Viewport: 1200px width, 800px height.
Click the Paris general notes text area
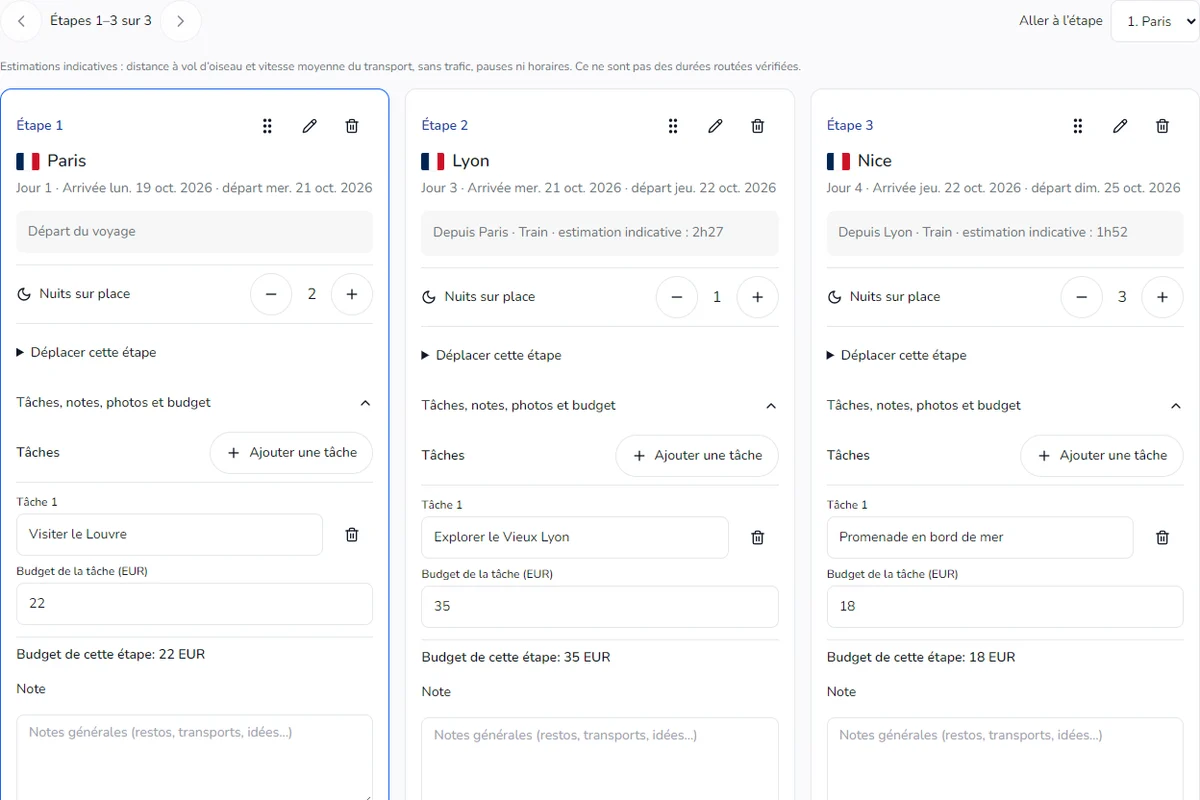click(195, 757)
